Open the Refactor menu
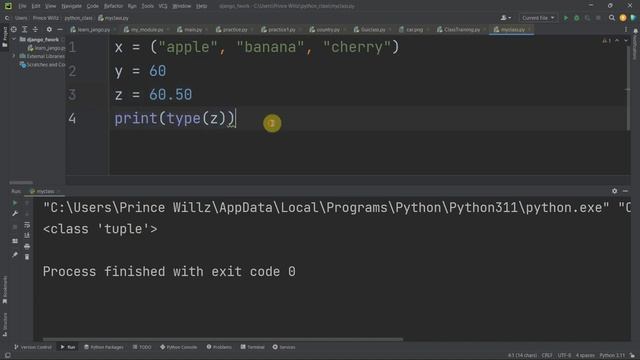This screenshot has height=360, width=640. [x=113, y=6]
